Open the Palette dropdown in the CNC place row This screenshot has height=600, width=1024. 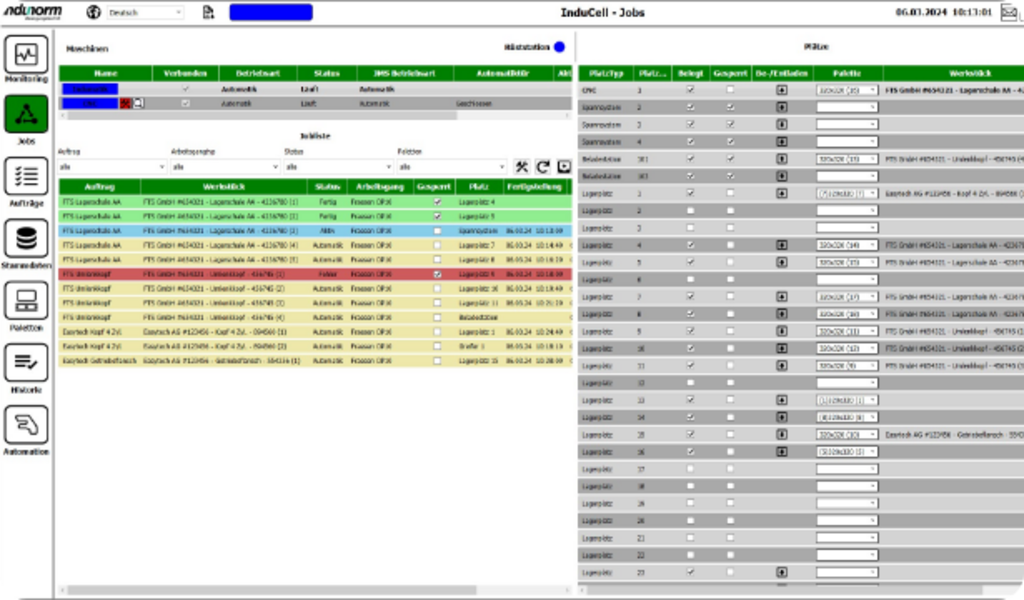[846, 90]
